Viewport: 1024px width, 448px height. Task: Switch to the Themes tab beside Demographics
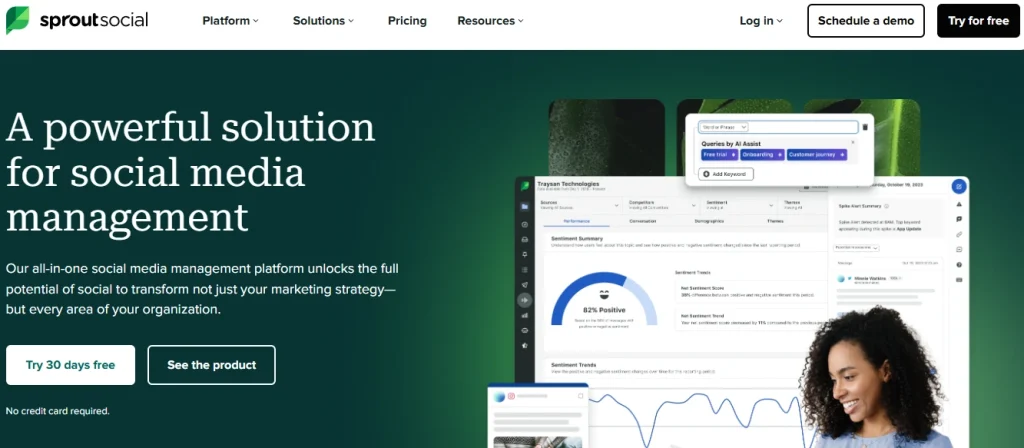[775, 221]
